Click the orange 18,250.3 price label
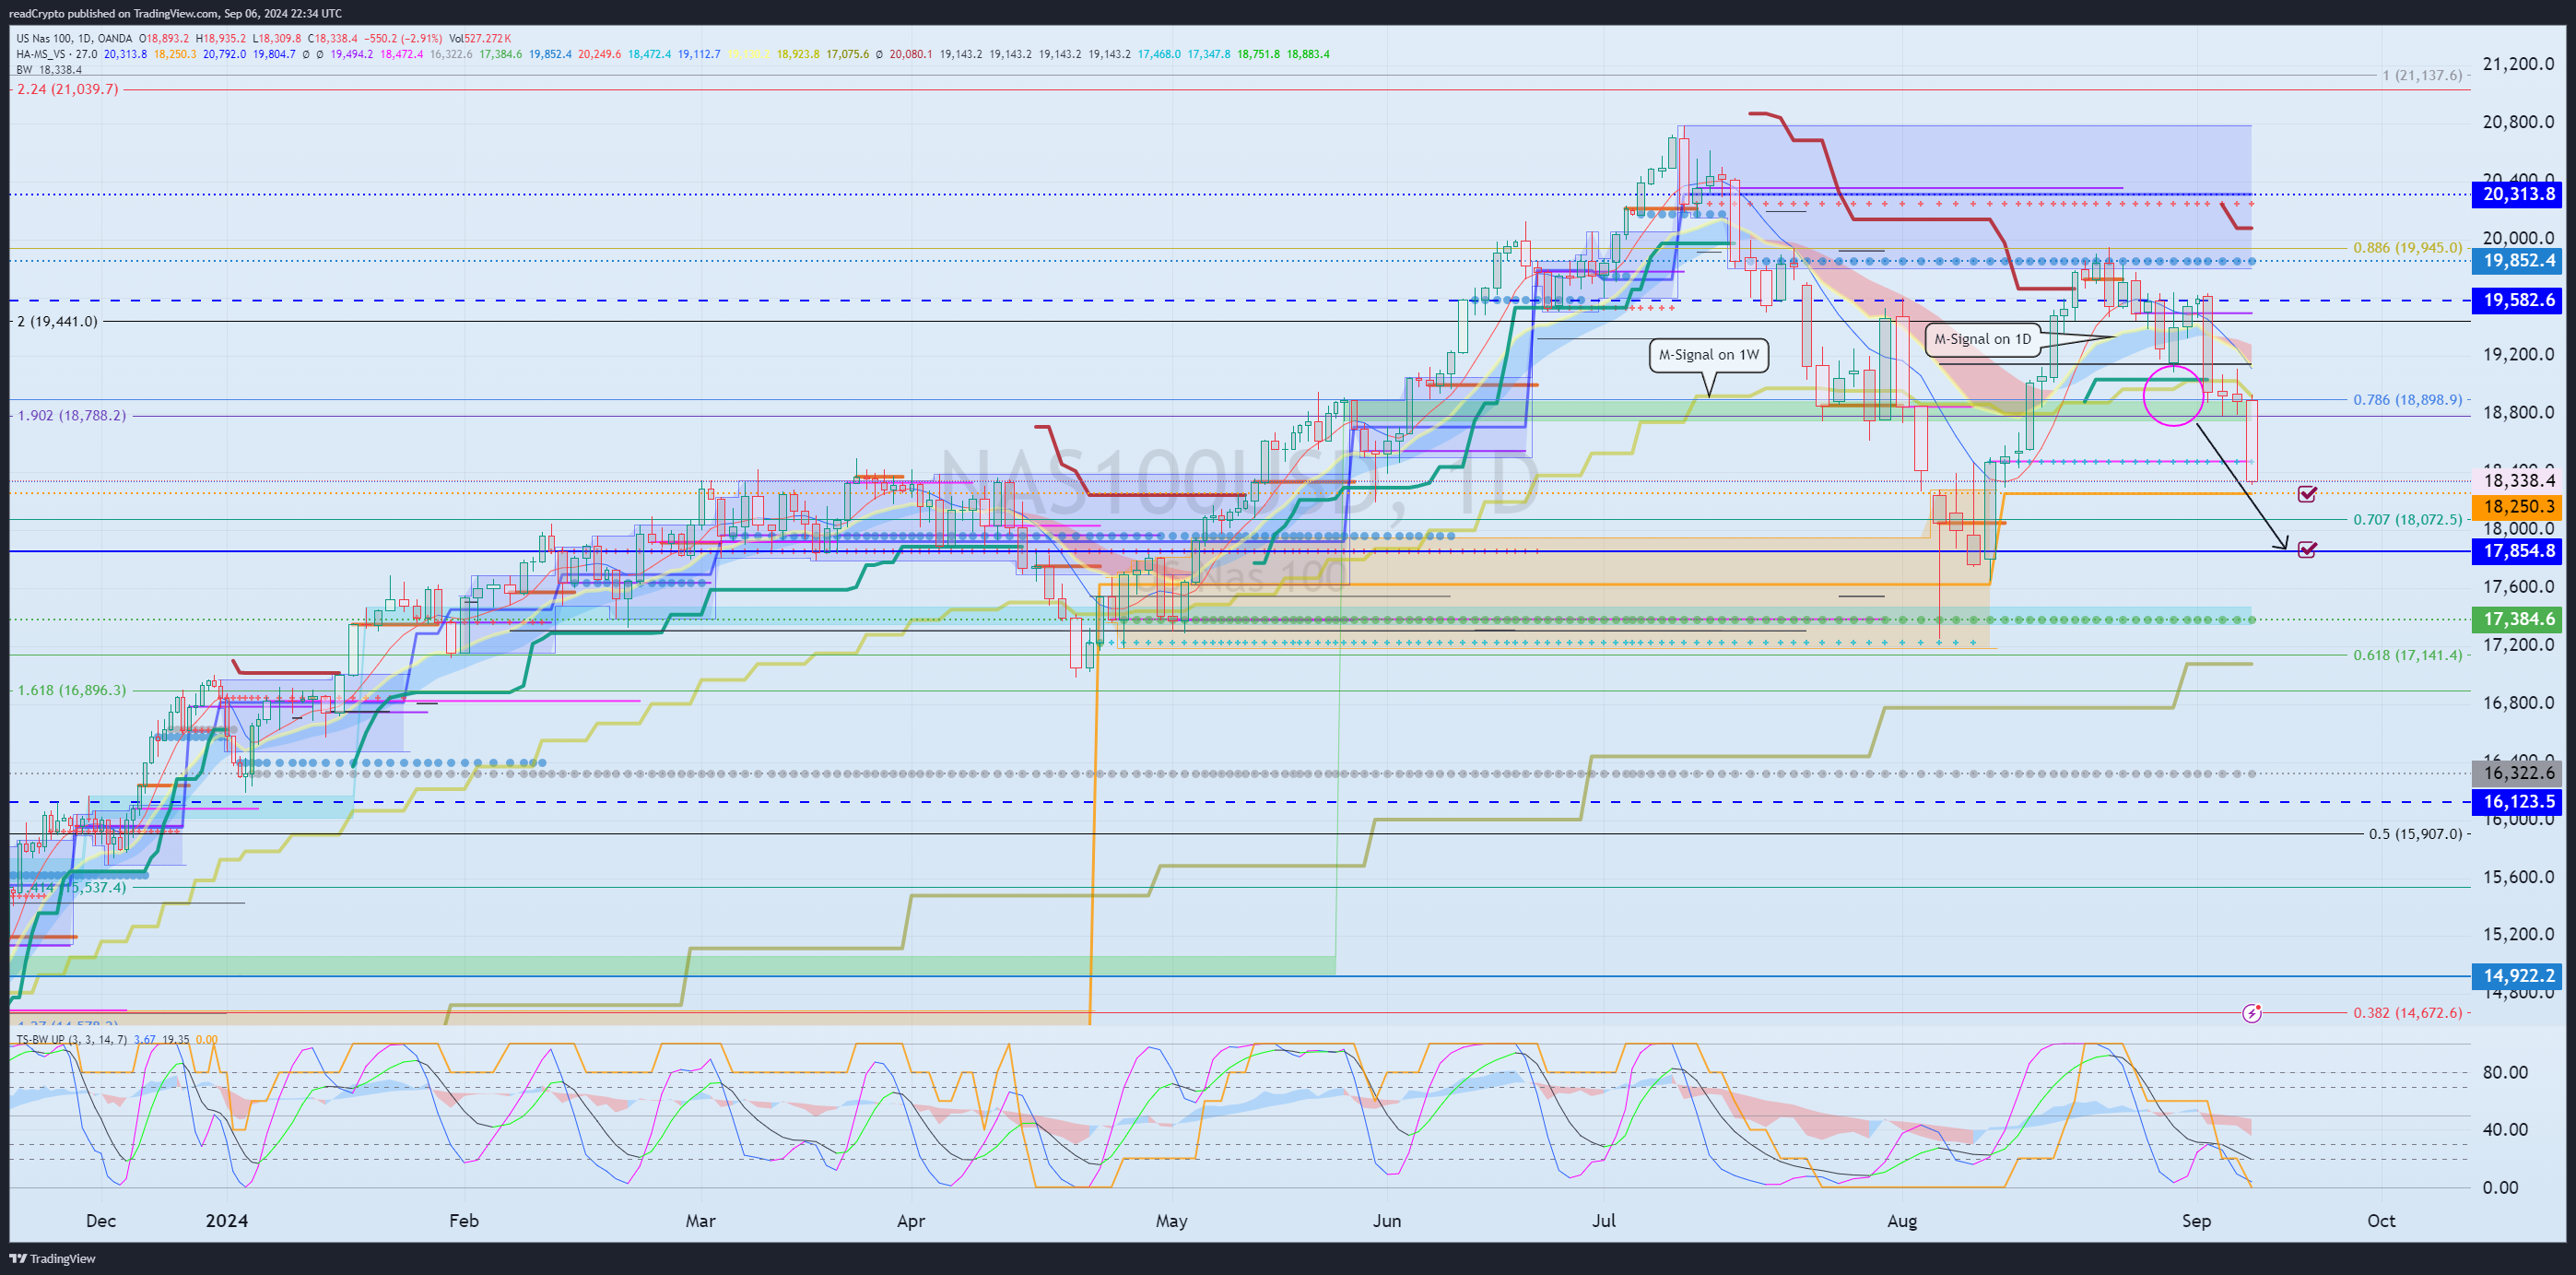2576x1275 pixels. 2518,507
